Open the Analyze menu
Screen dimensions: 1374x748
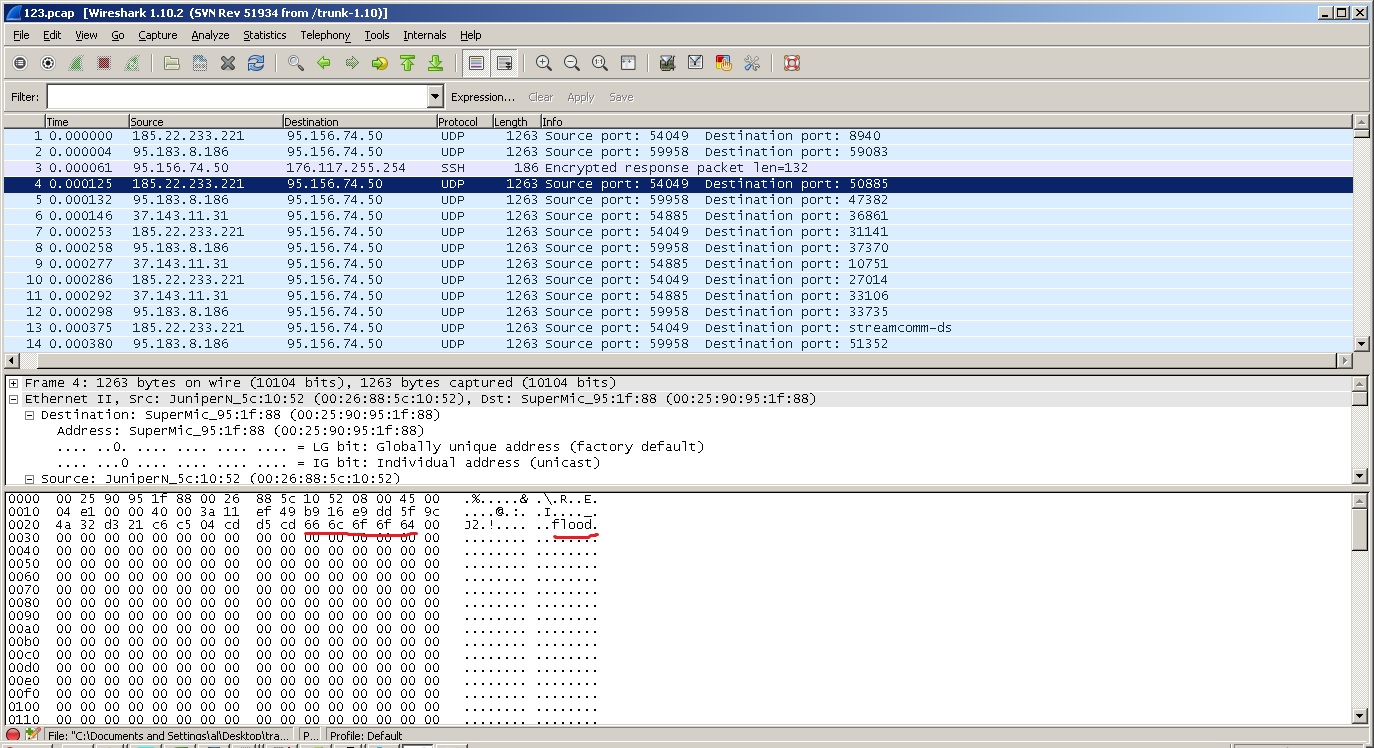(210, 35)
